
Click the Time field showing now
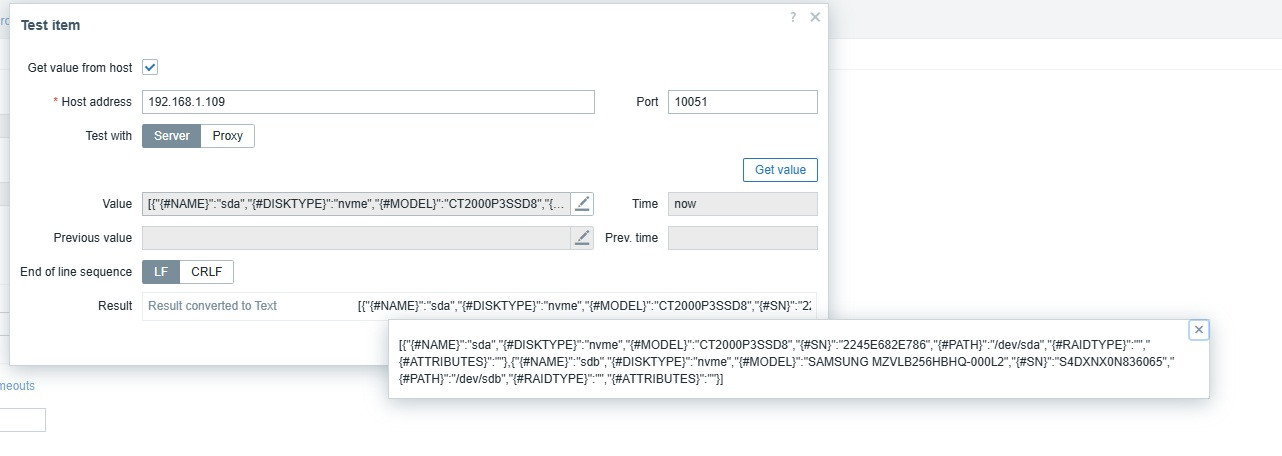click(x=742, y=204)
